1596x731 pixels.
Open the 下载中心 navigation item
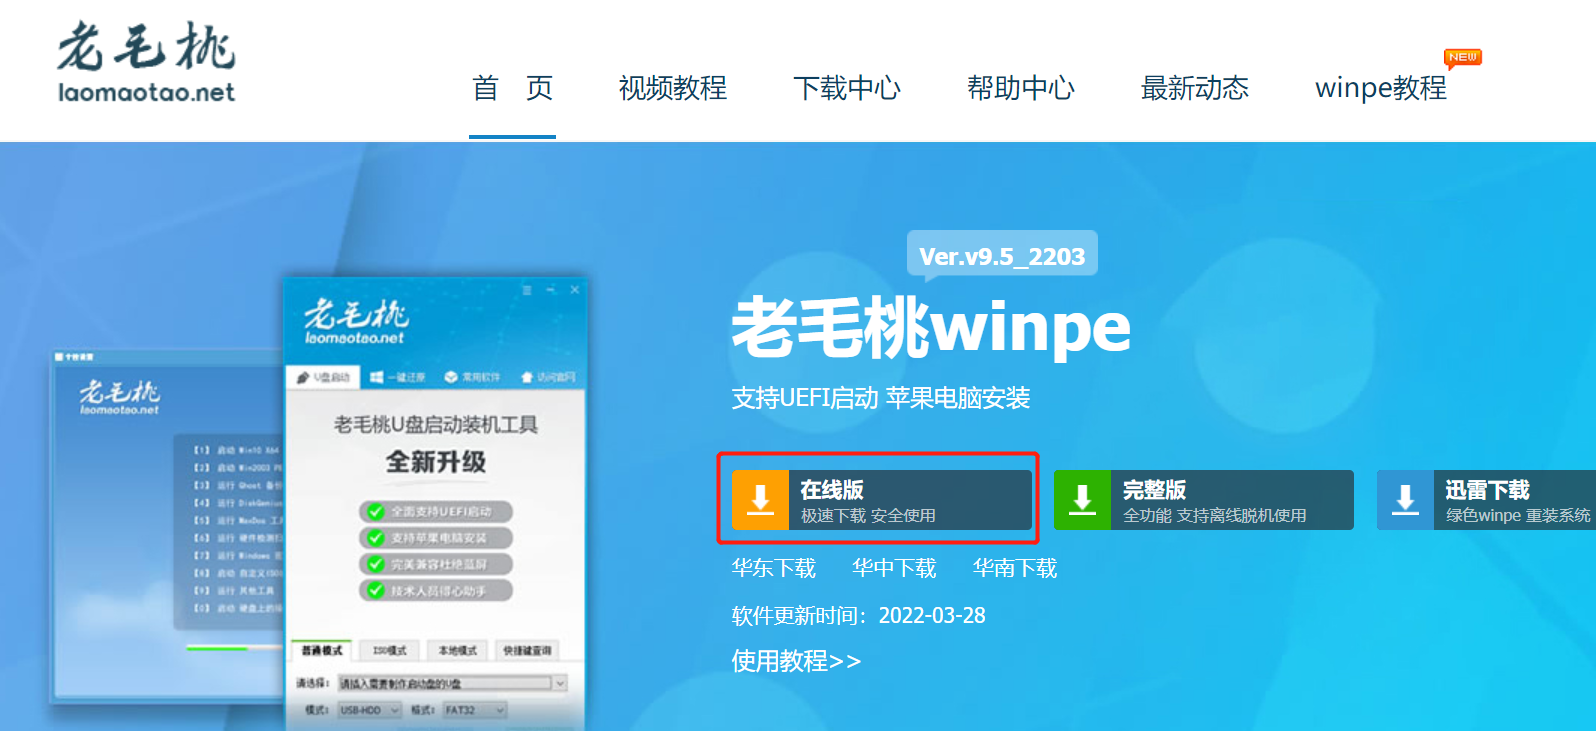(847, 88)
